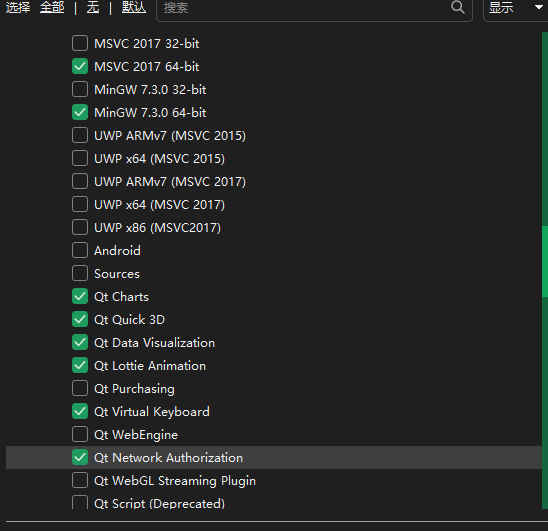Select the 'MSVC 2017 64-bit' row text
548x531 pixels.
click(146, 66)
